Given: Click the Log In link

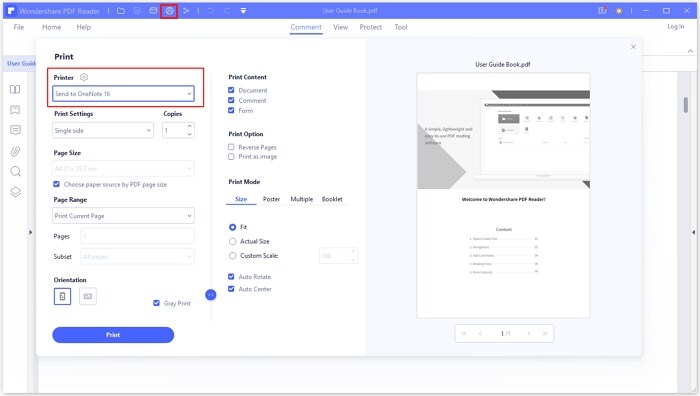Looking at the screenshot, I should coord(675,27).
